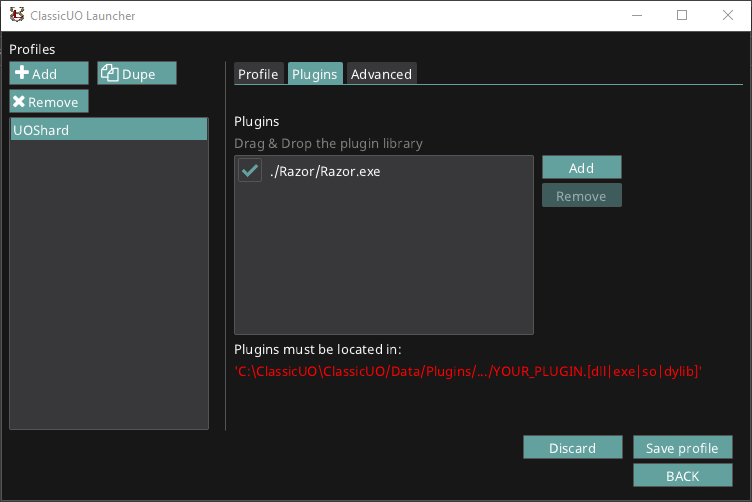Open the Advanced tab
Screen dimensions: 752x502
pyautogui.click(x=381, y=74)
